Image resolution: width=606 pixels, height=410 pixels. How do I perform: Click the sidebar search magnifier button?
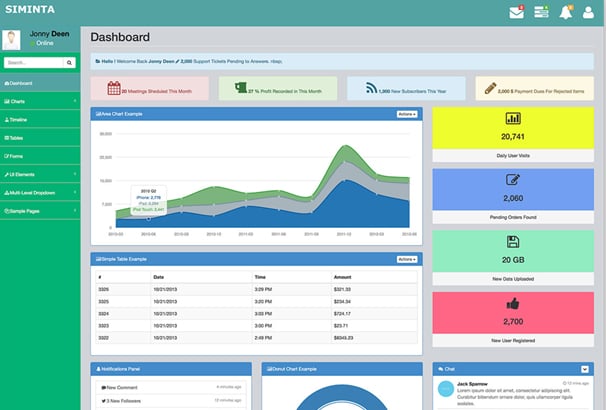tap(69, 63)
